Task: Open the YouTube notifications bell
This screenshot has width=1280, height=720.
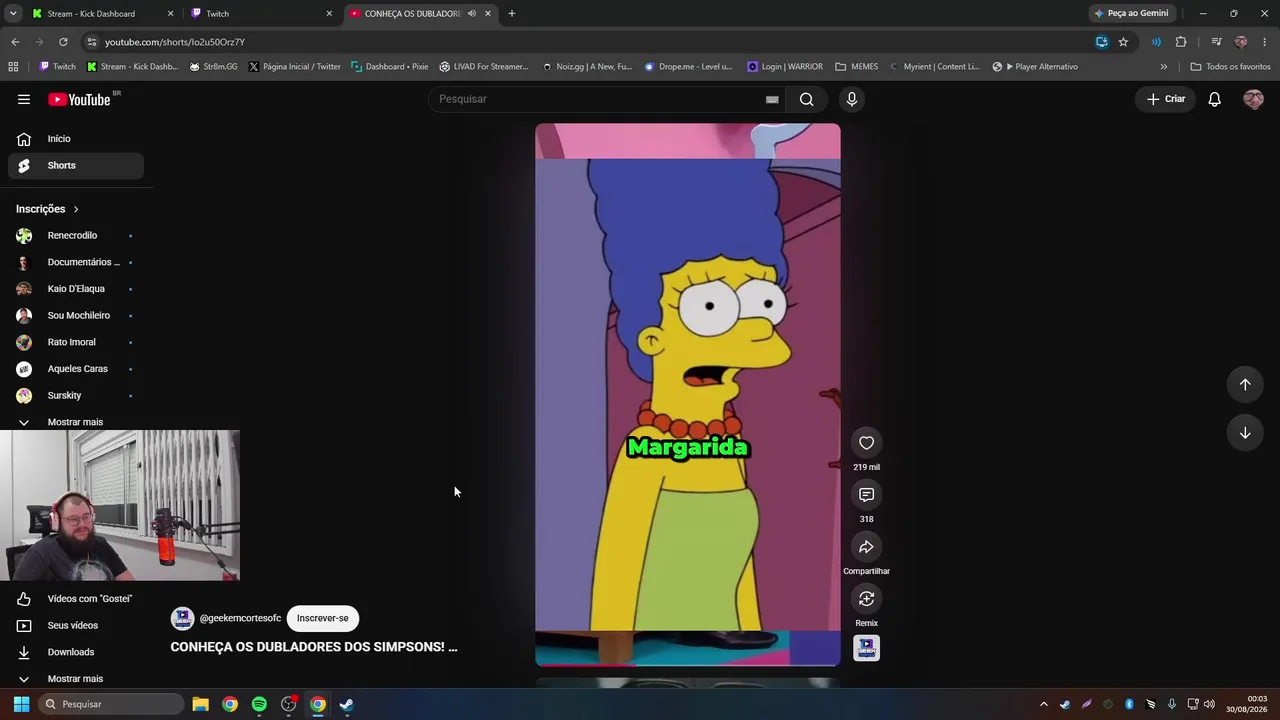Action: (1214, 99)
